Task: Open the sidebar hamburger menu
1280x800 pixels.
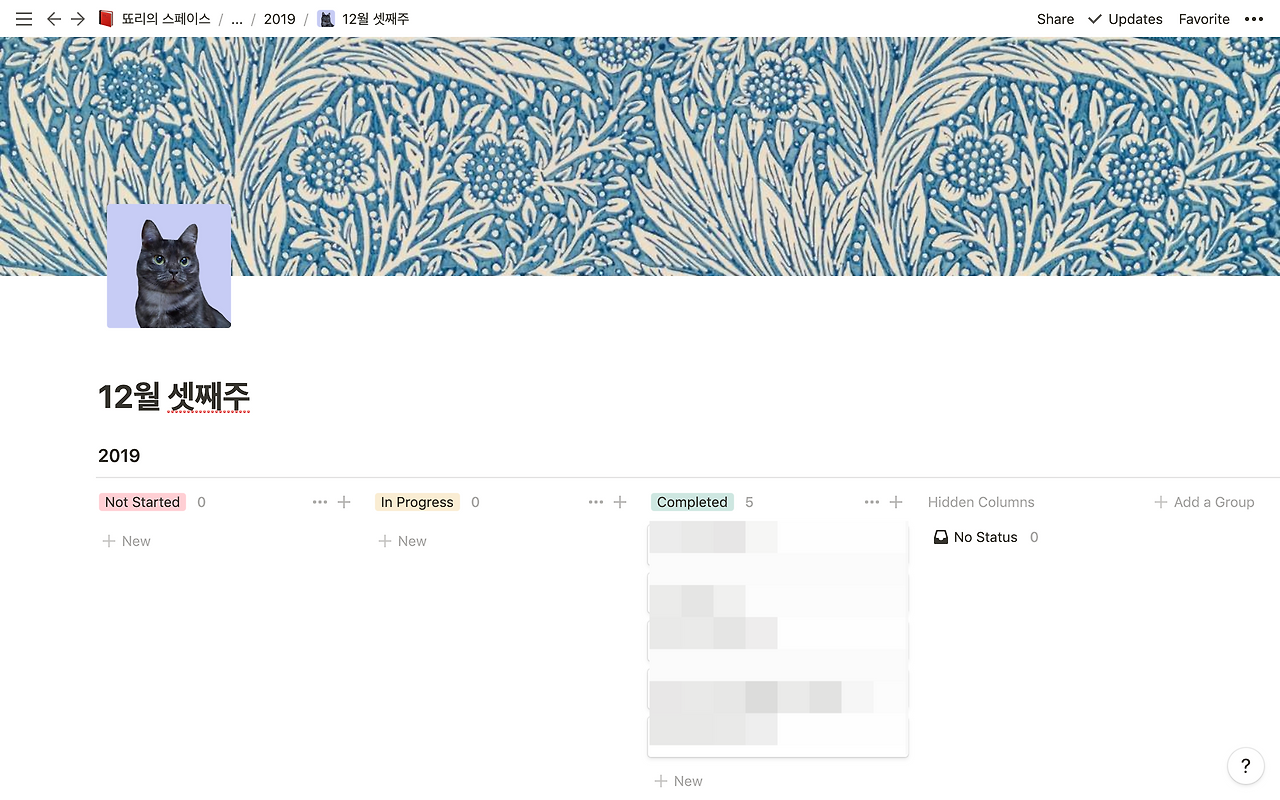Action: 24,19
